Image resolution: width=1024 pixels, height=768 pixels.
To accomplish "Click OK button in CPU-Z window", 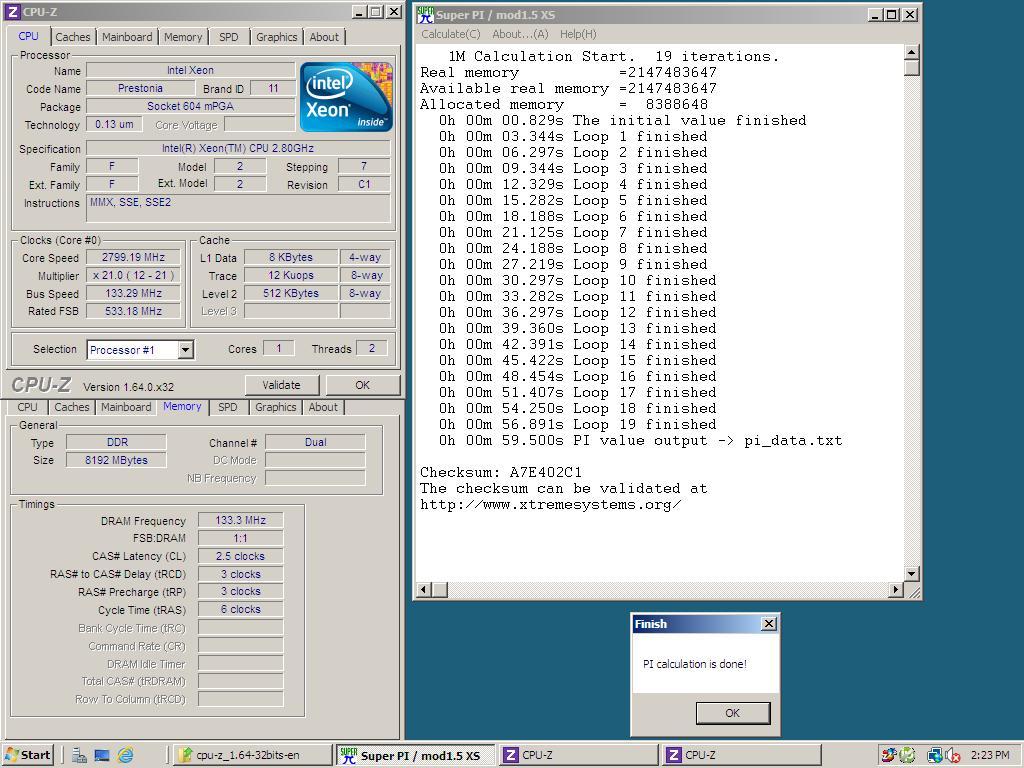I will [x=362, y=385].
